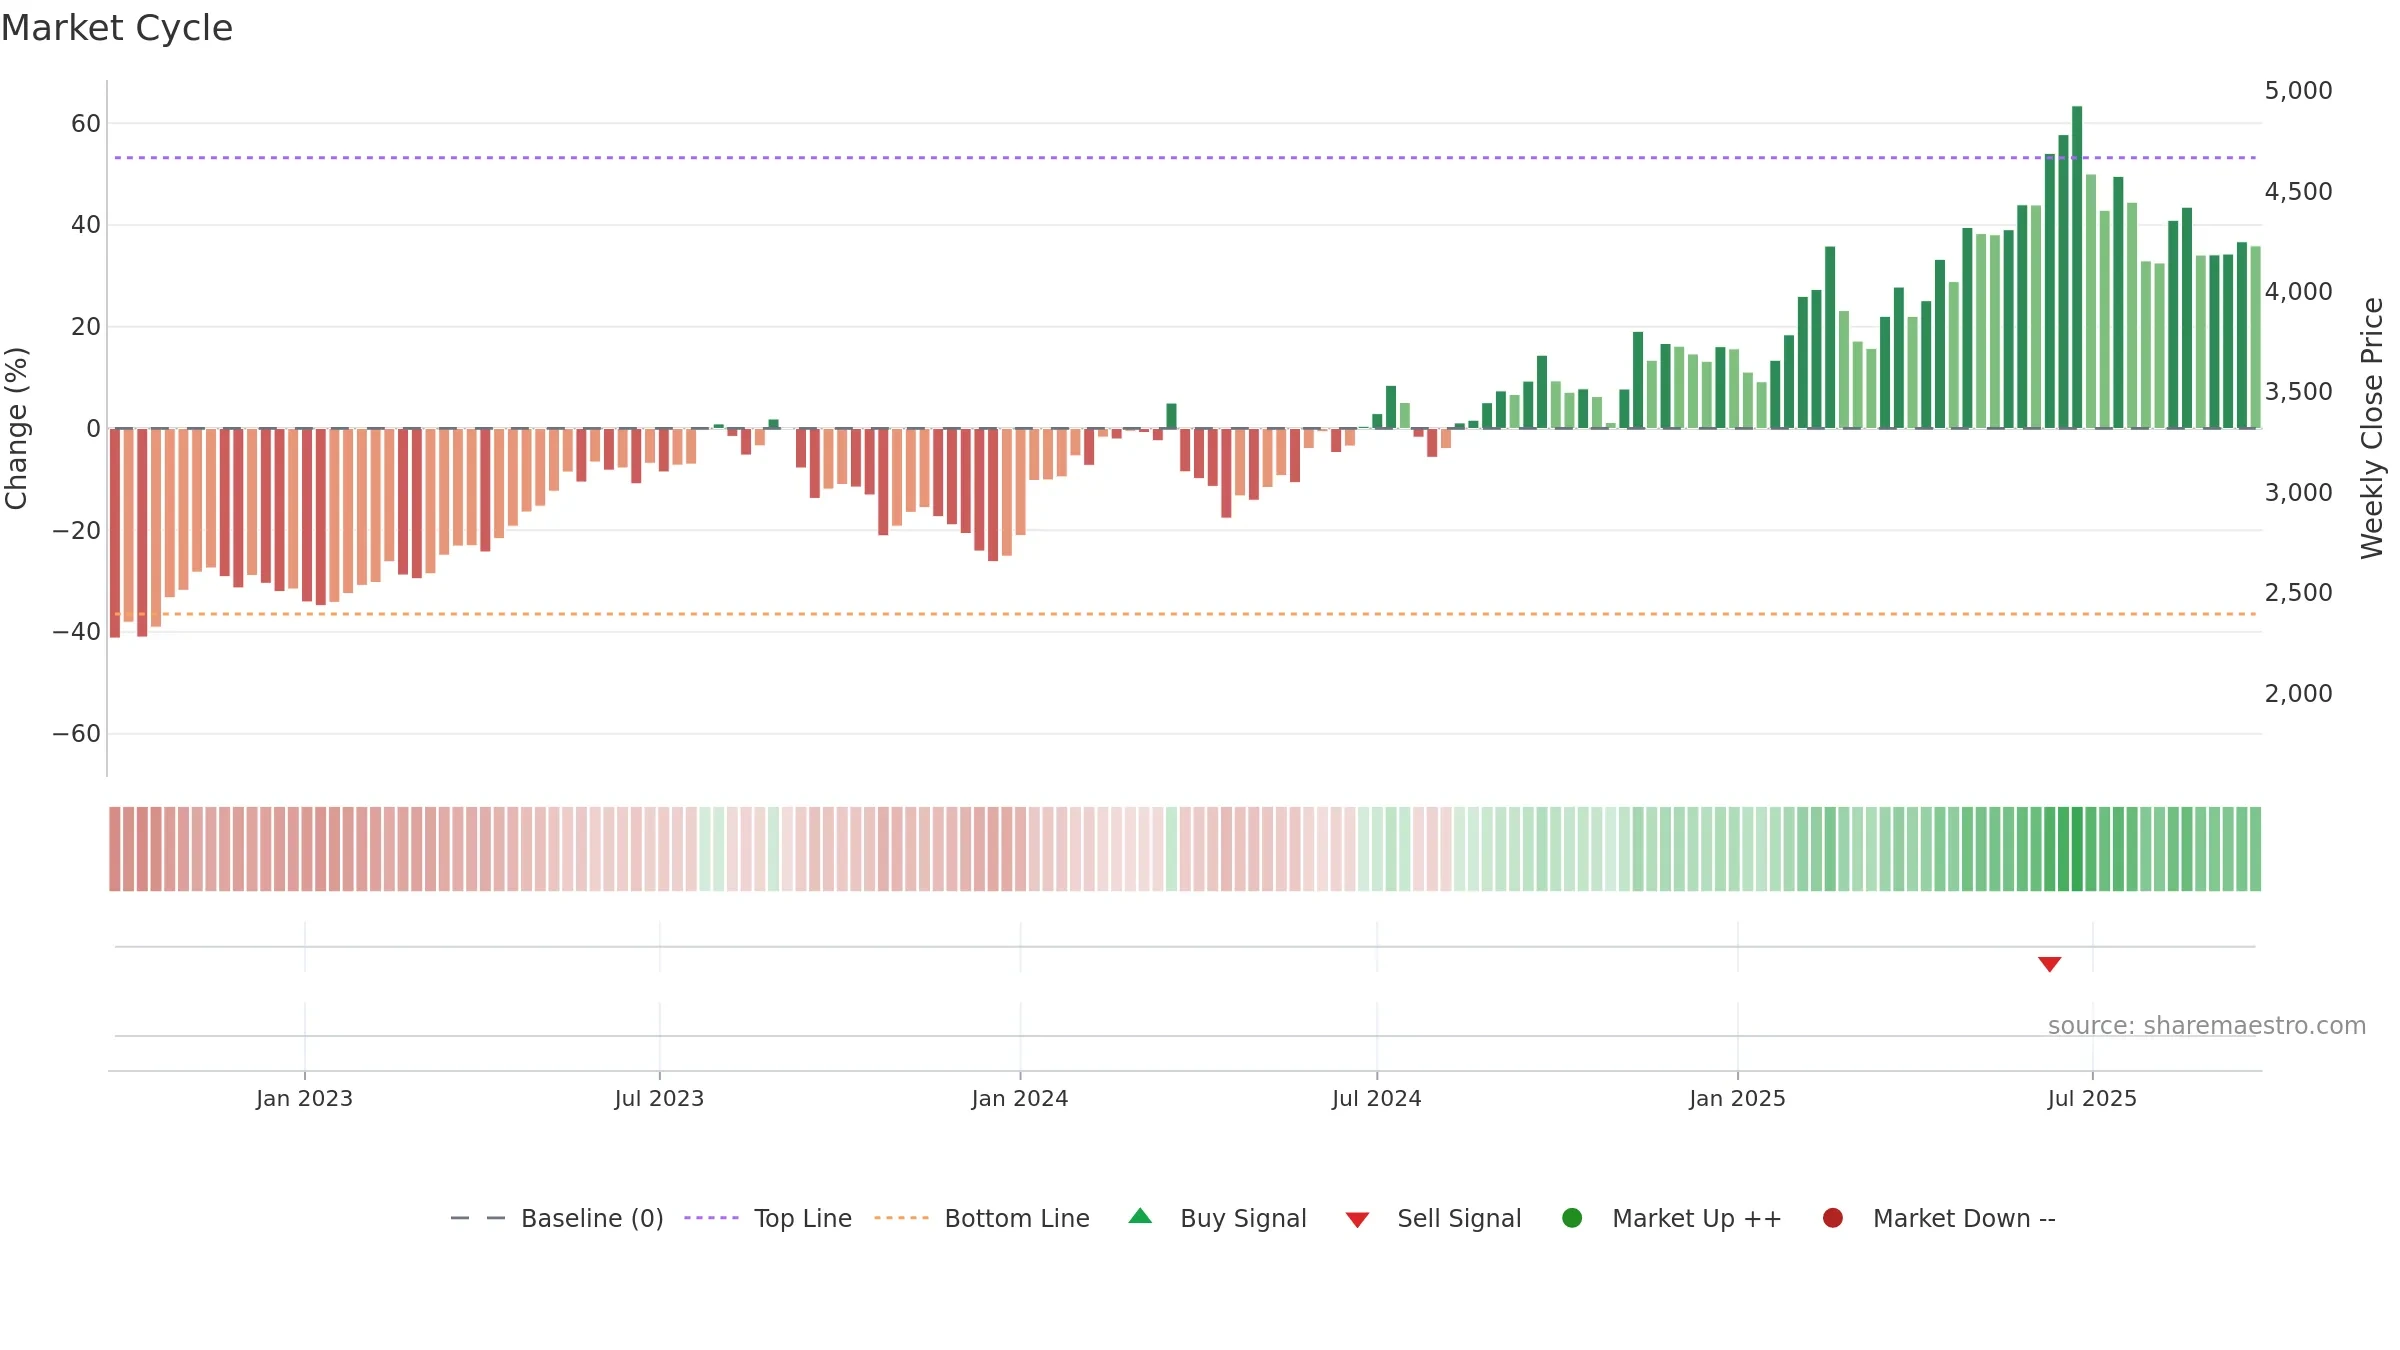The image size is (2400, 1350).
Task: Click the Sell Signal red triangle legend icon
Action: click(x=1357, y=1220)
